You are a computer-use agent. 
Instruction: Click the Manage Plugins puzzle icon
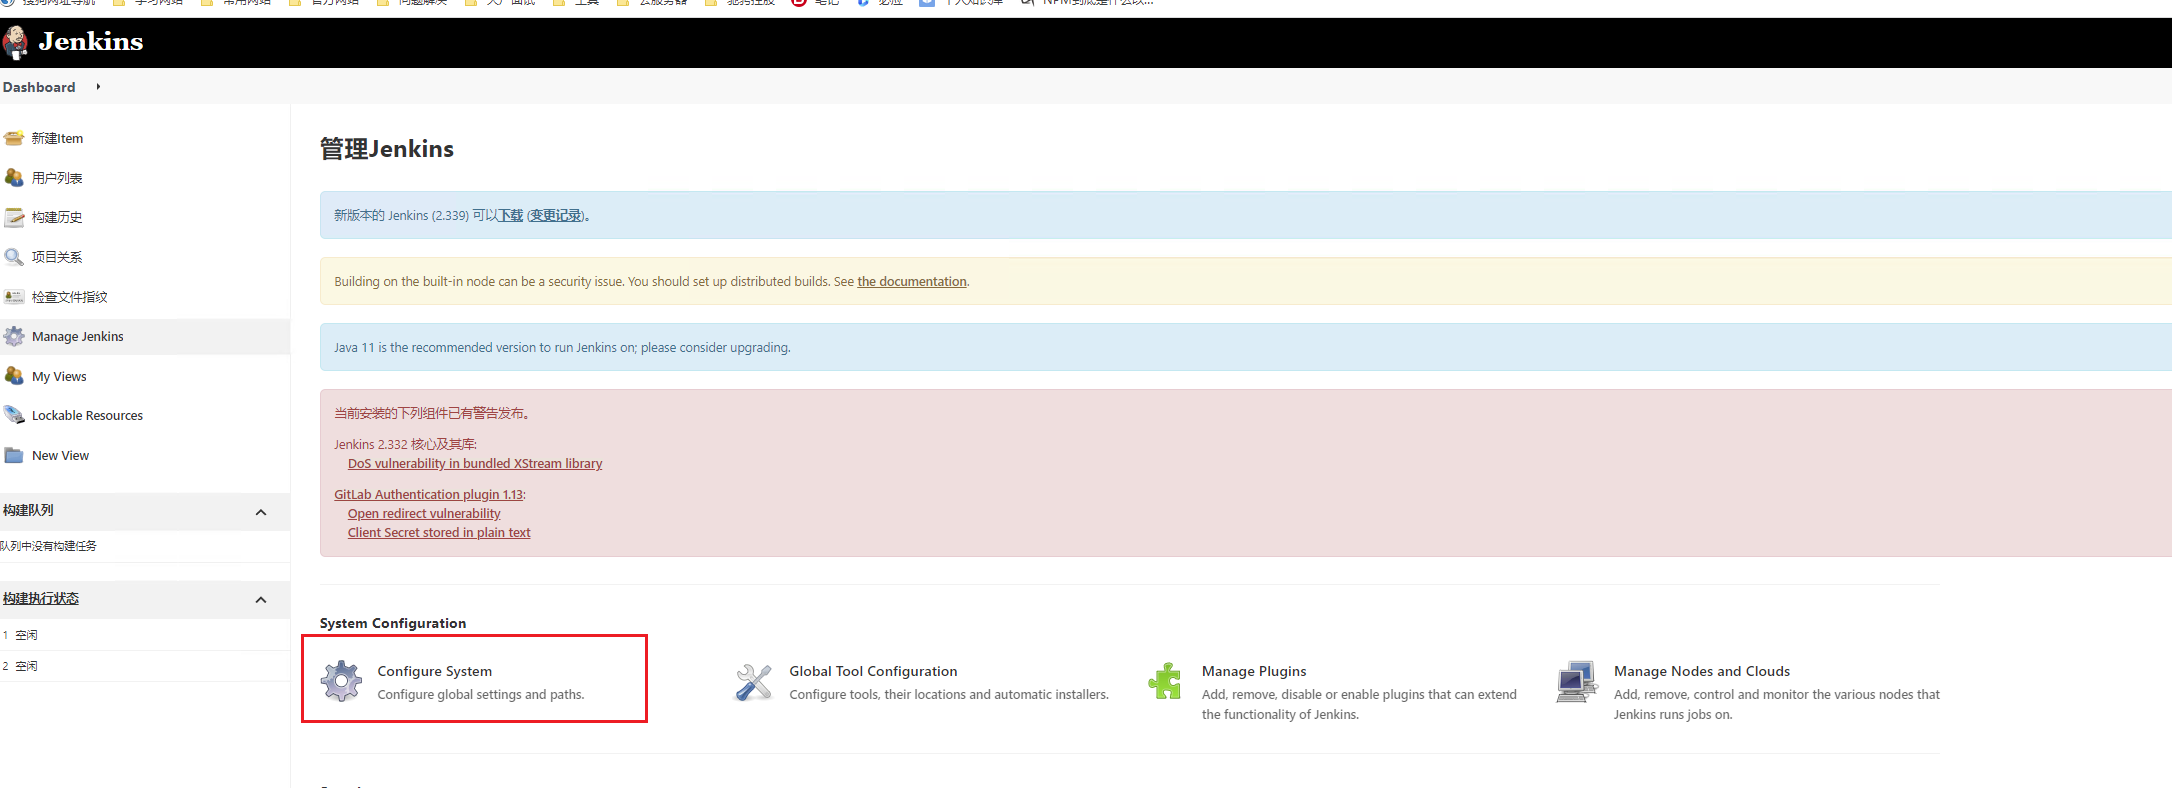pyautogui.click(x=1165, y=681)
